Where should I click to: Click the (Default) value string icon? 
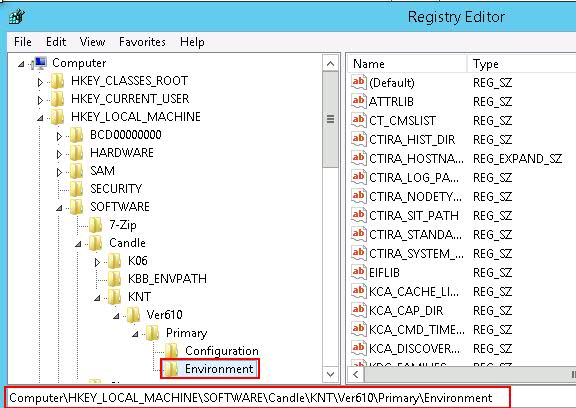click(359, 82)
